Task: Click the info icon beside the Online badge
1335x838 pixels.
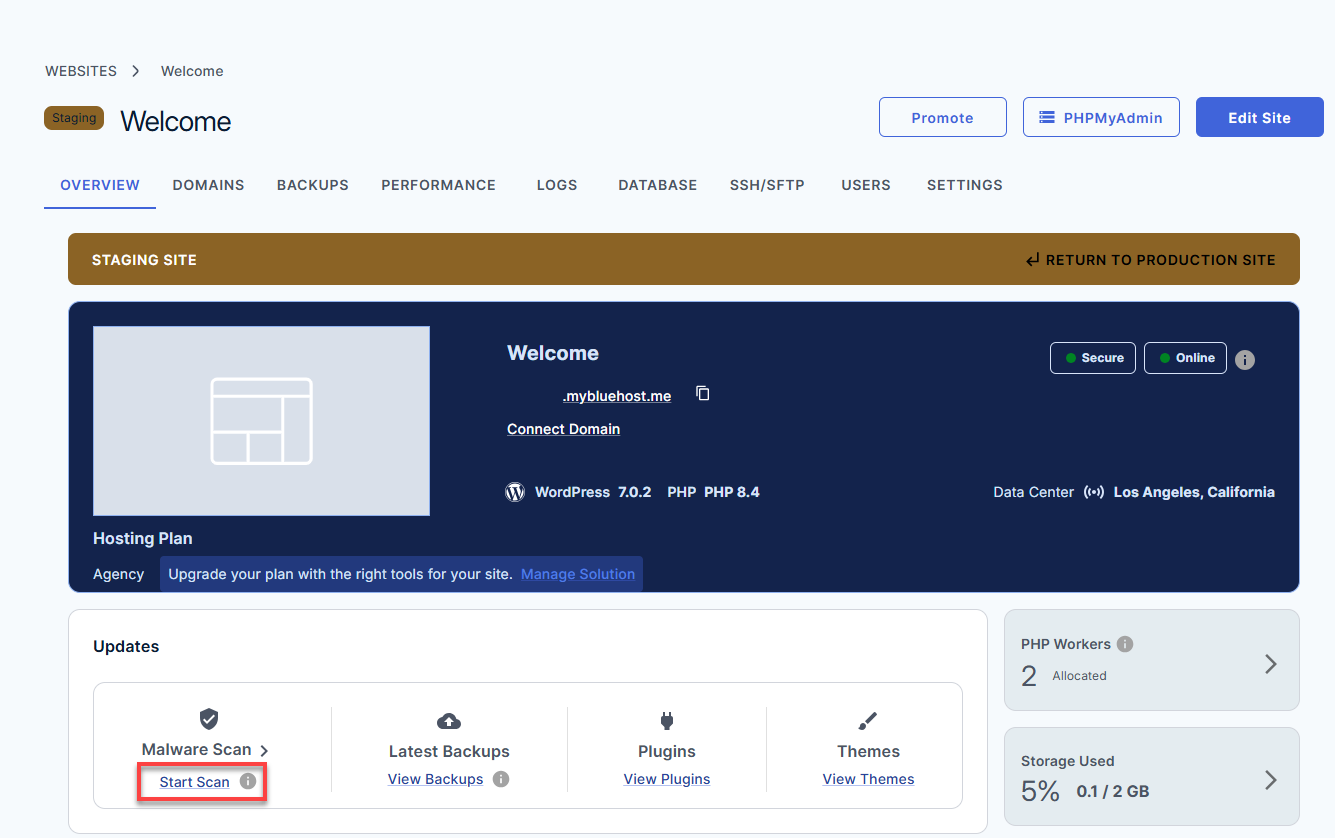Action: click(x=1245, y=360)
